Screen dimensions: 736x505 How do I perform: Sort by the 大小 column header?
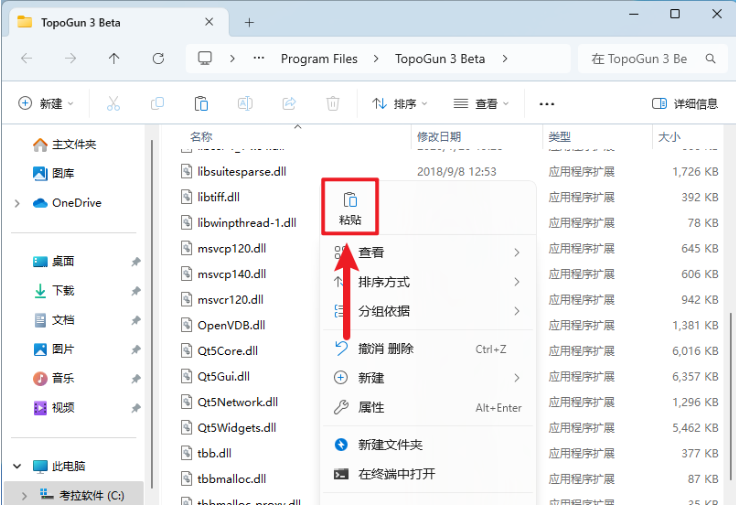pyautogui.click(x=669, y=137)
